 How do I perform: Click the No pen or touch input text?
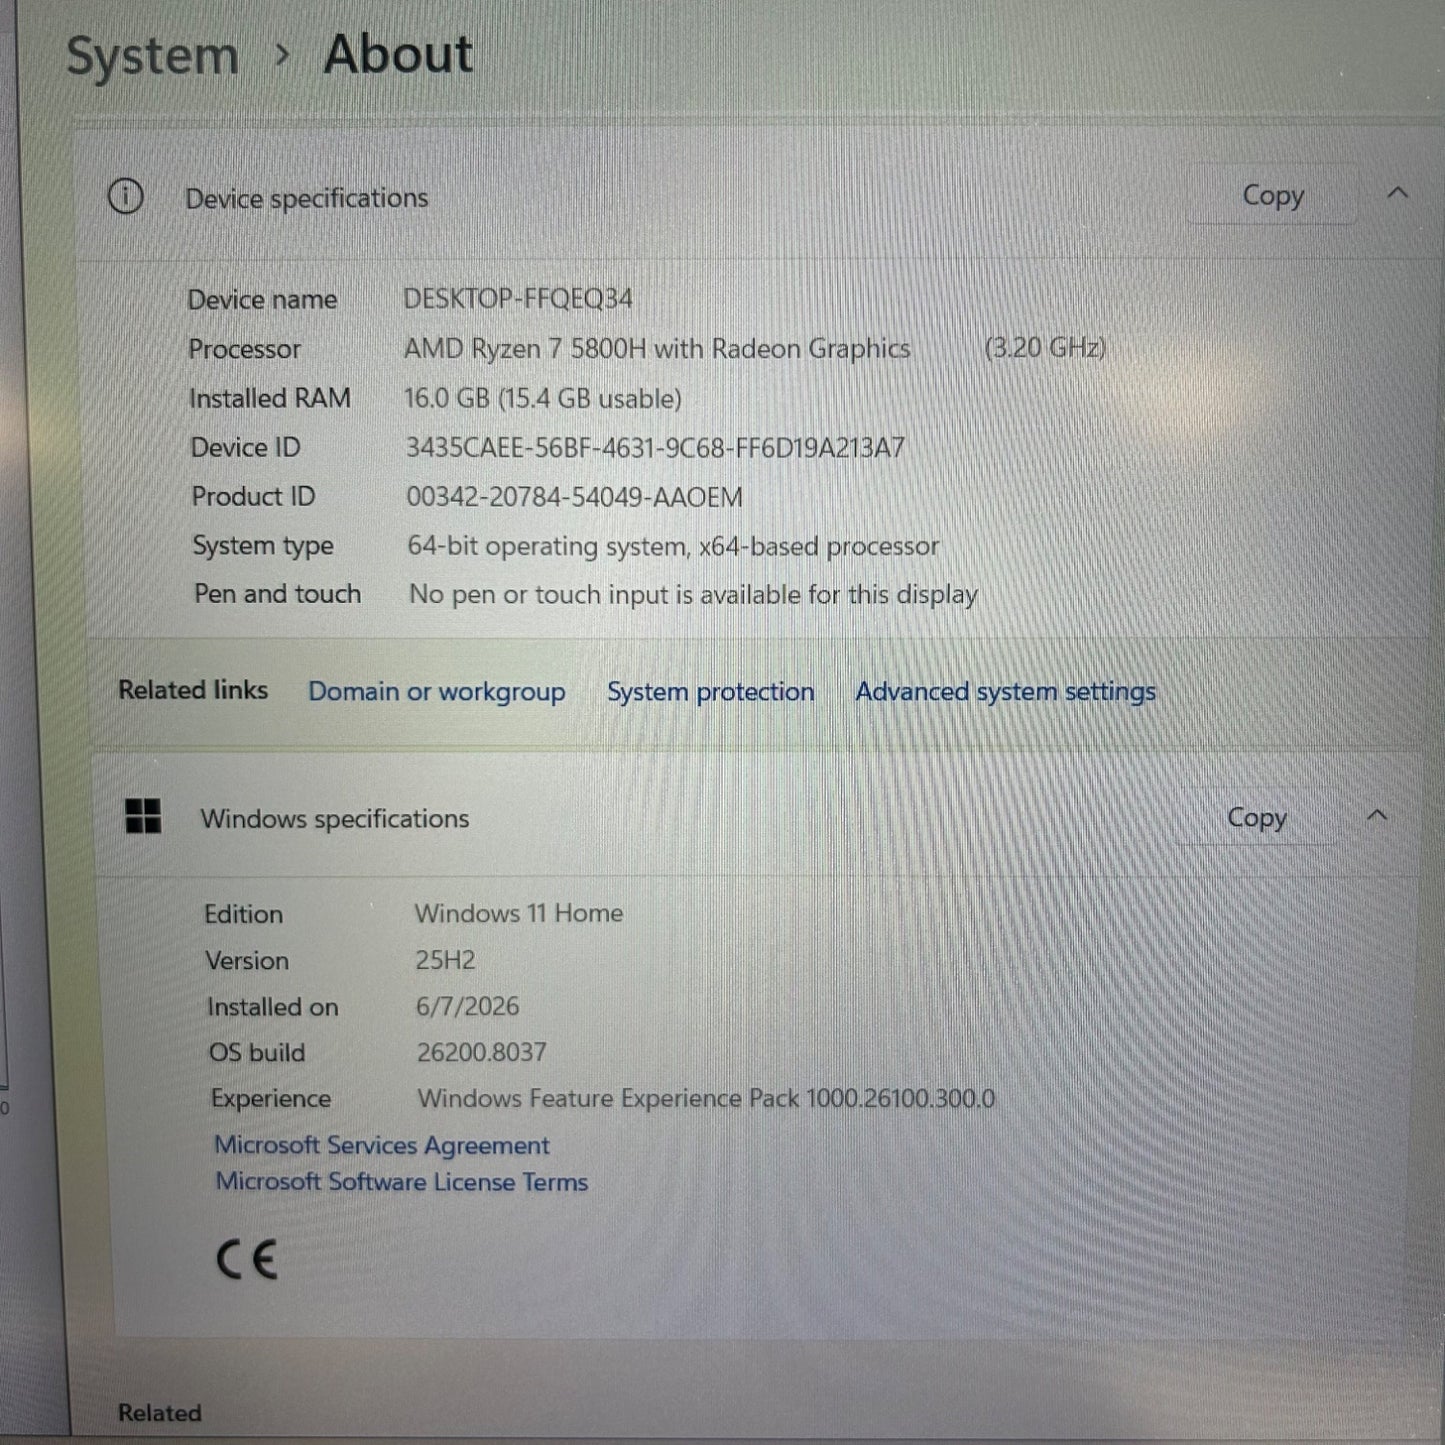point(693,594)
